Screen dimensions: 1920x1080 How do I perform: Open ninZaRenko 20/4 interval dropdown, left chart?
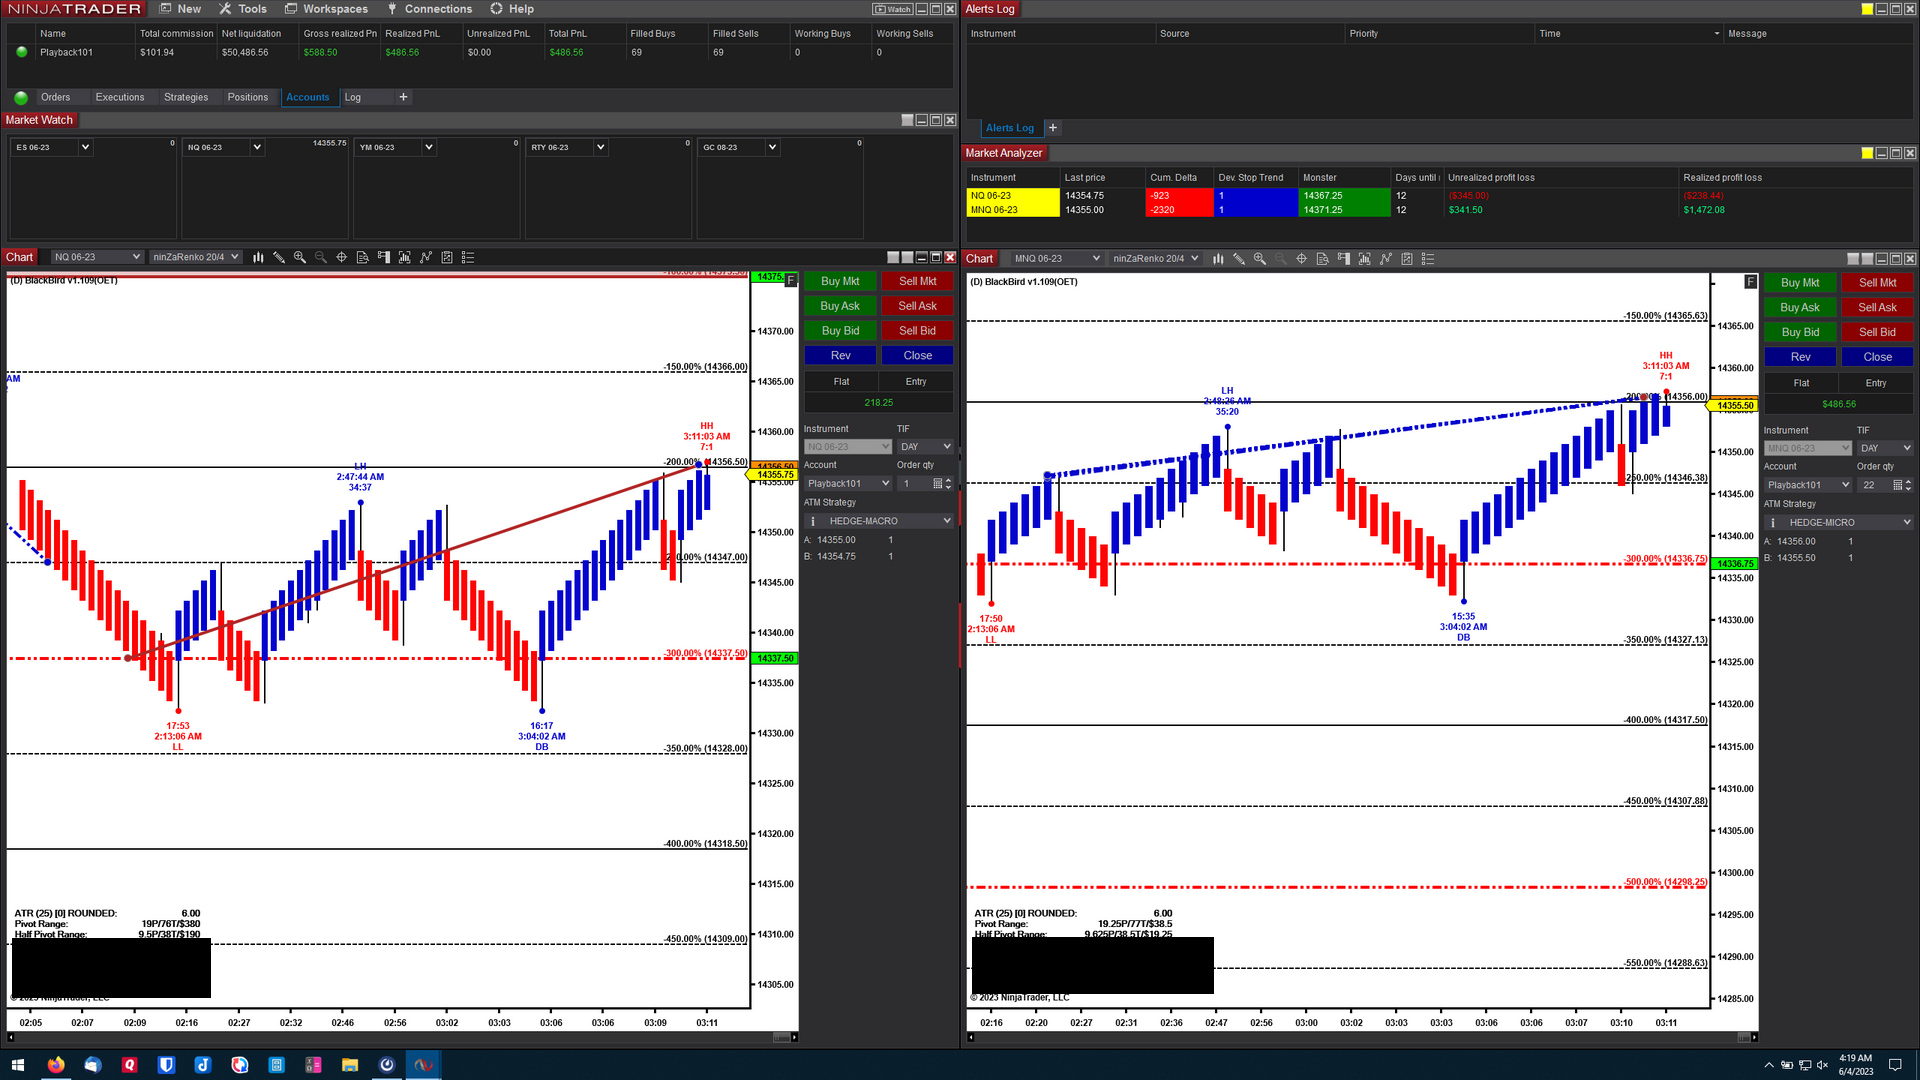pyautogui.click(x=196, y=257)
